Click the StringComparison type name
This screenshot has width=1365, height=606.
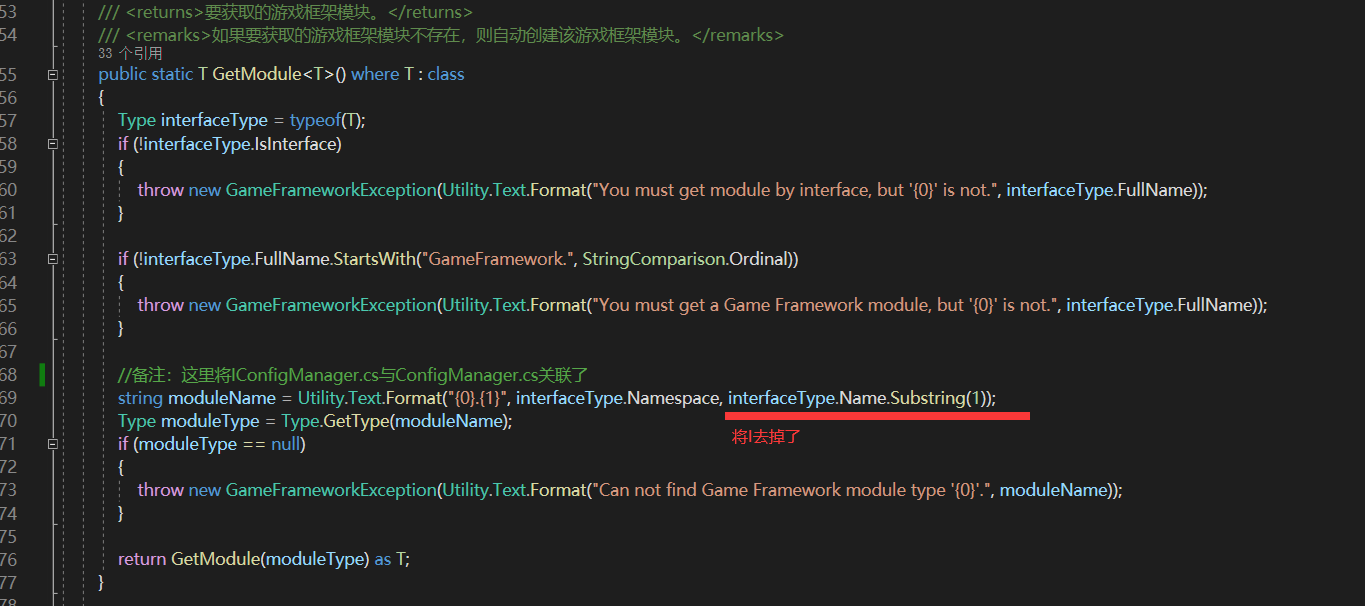tap(653, 259)
